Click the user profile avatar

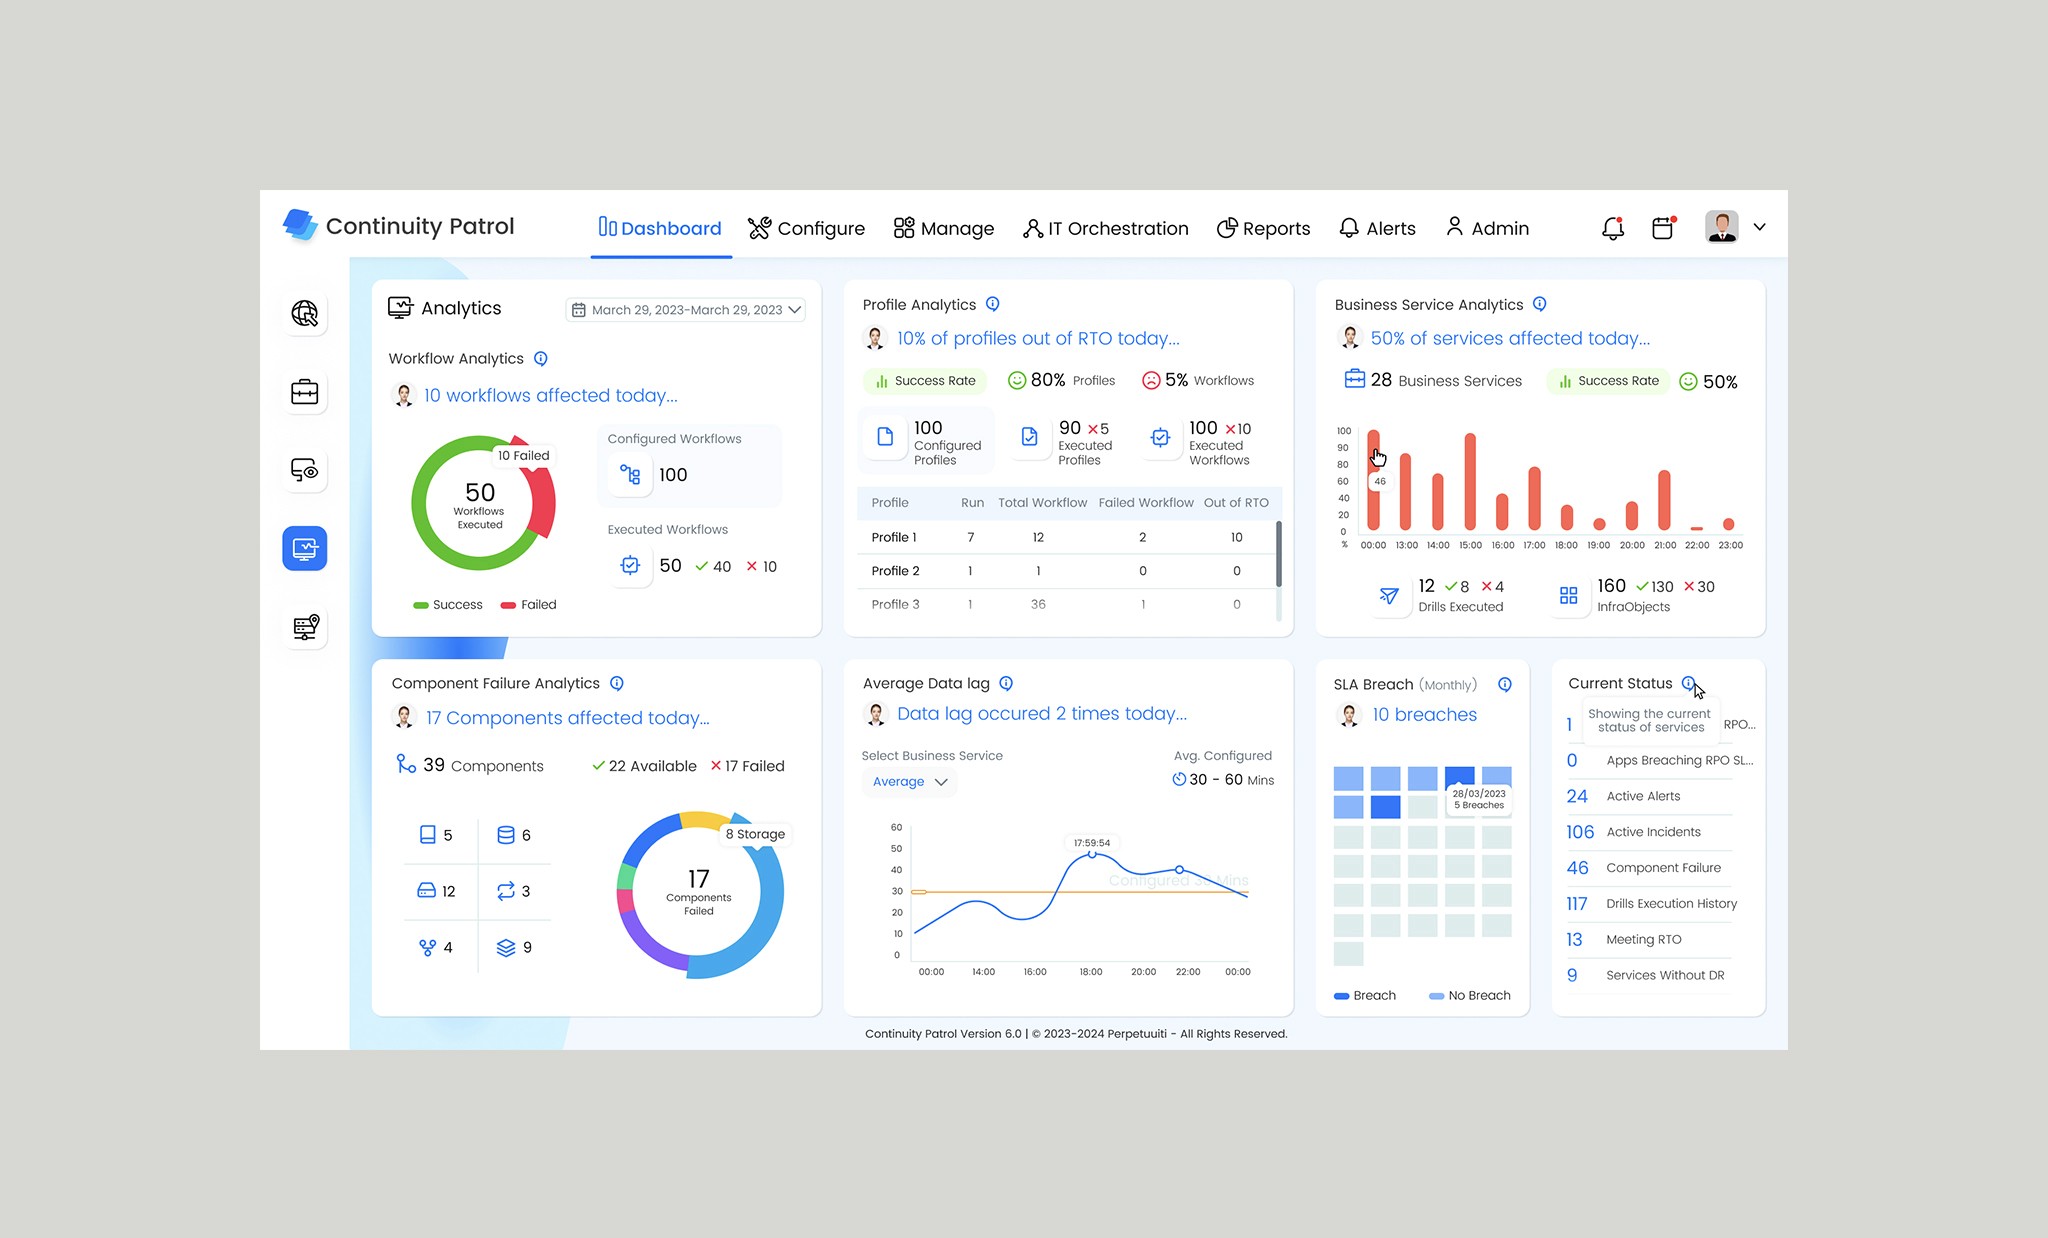pyautogui.click(x=1721, y=227)
